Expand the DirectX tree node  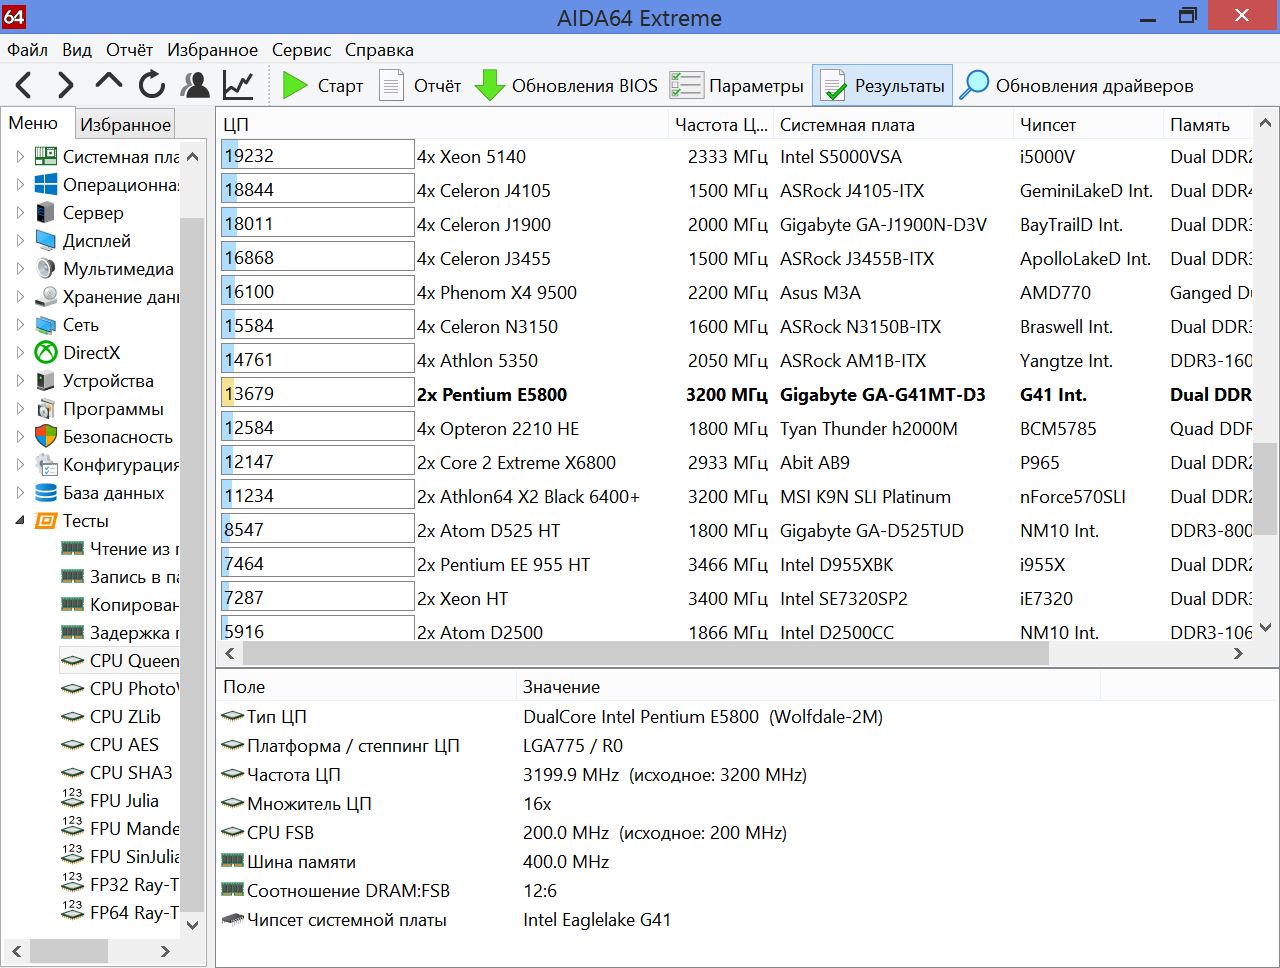pyautogui.click(x=20, y=353)
